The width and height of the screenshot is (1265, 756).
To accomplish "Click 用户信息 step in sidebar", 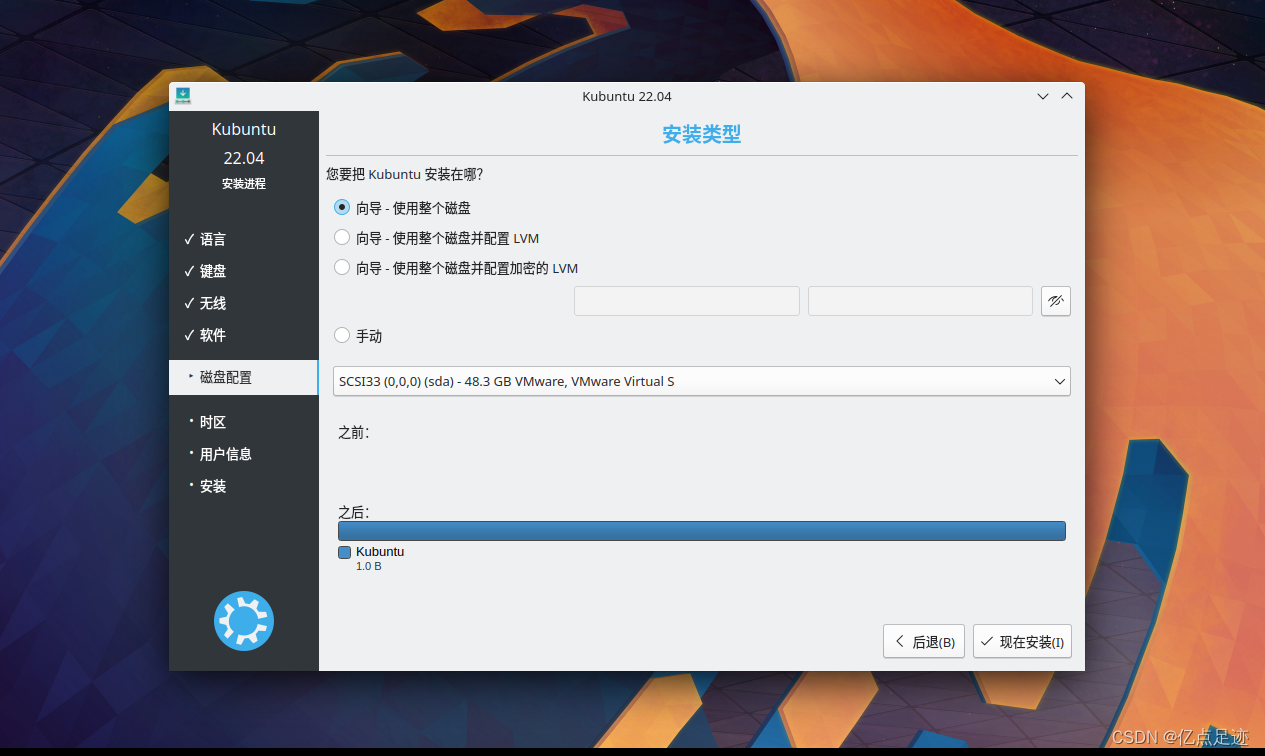I will point(225,454).
